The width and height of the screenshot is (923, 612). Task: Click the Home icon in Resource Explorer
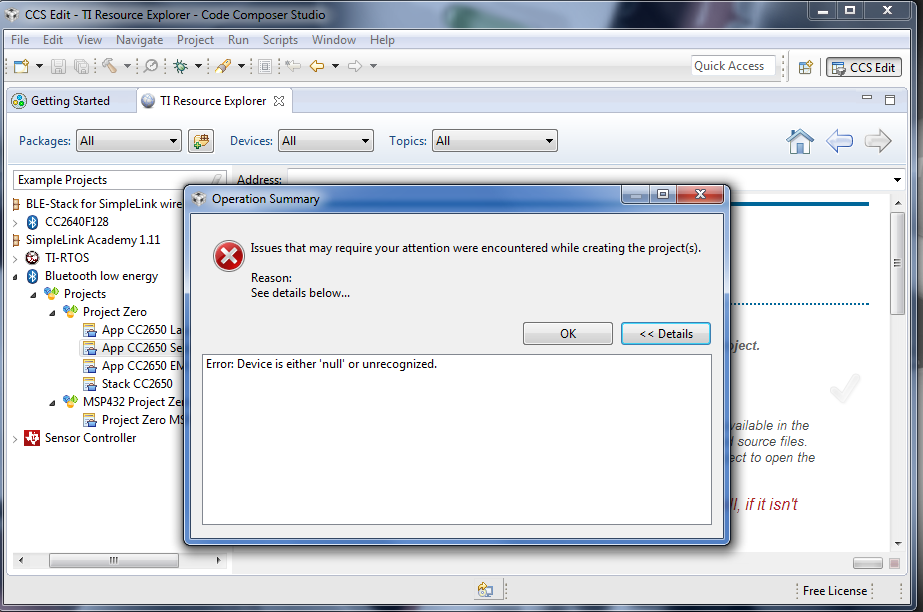[x=799, y=141]
